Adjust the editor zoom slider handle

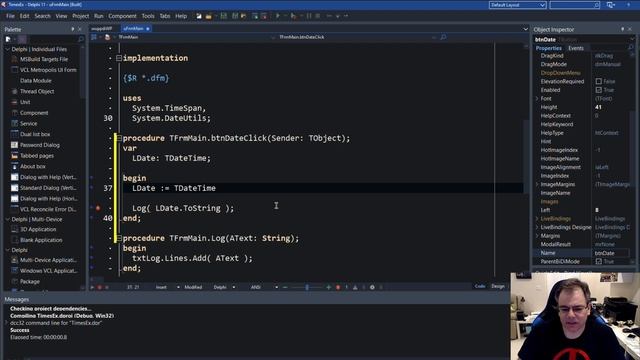(307, 287)
